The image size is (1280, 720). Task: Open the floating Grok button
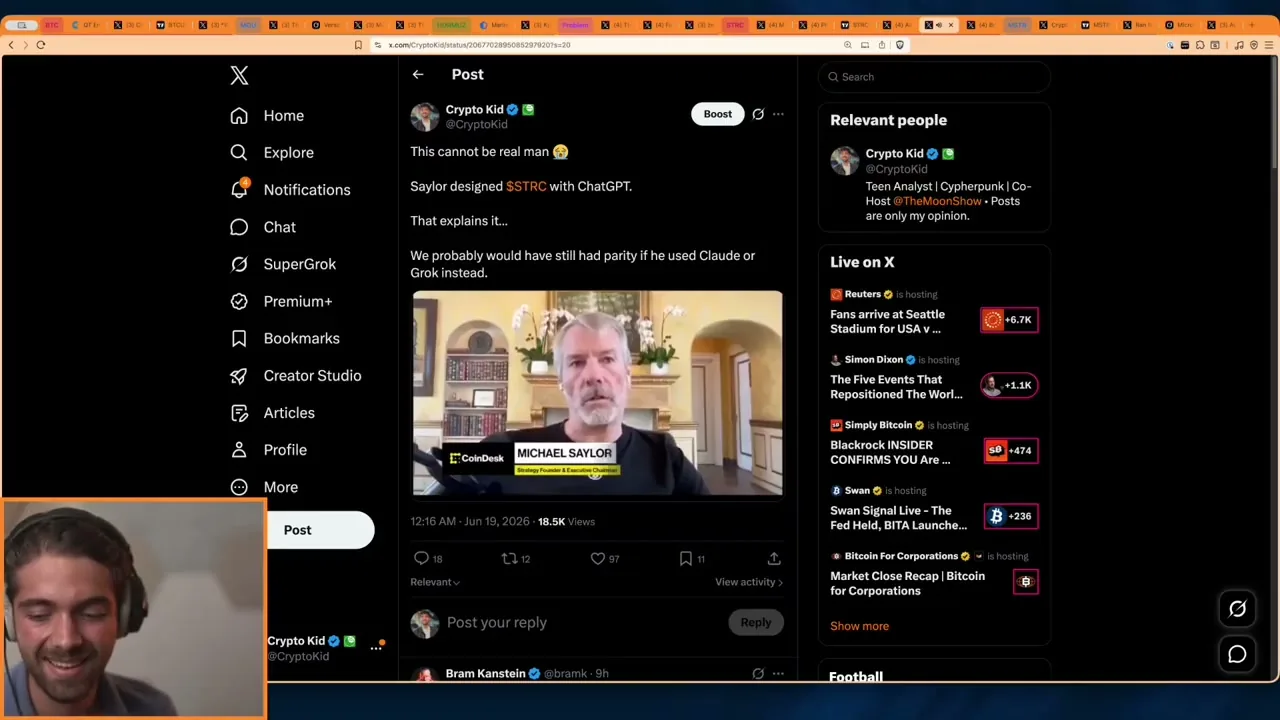click(1237, 609)
